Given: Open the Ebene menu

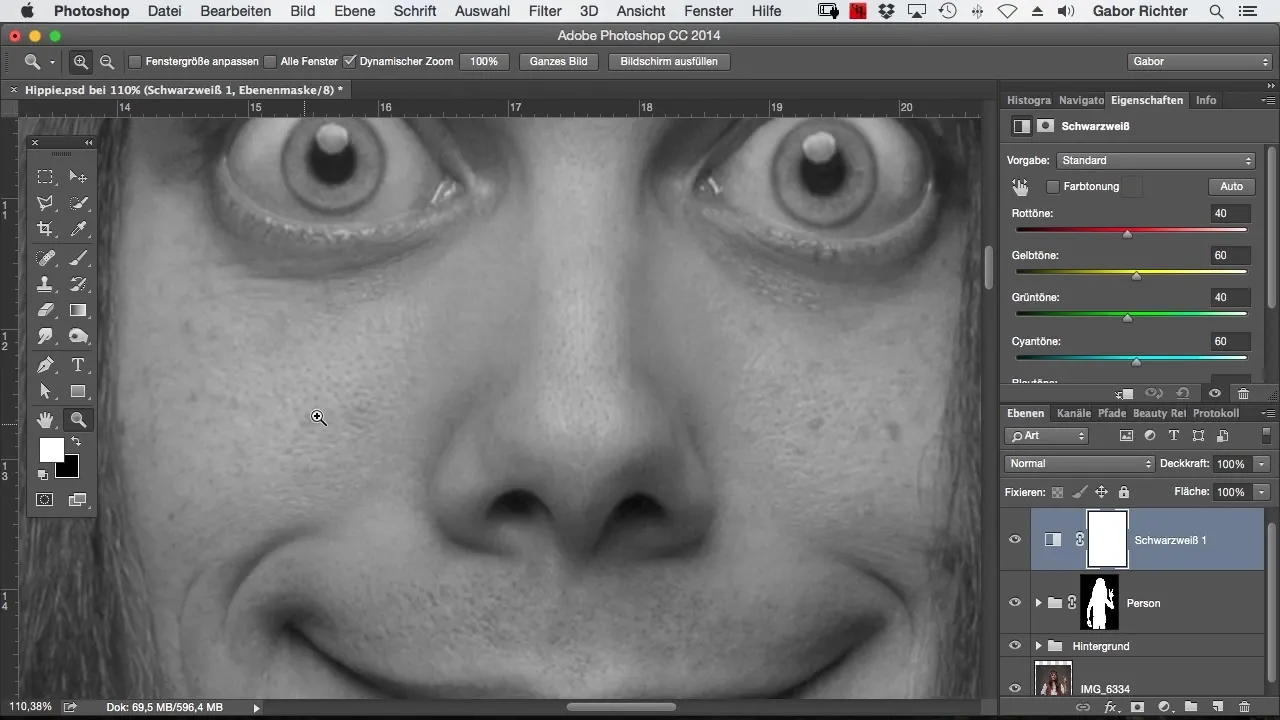Looking at the screenshot, I should (x=355, y=11).
